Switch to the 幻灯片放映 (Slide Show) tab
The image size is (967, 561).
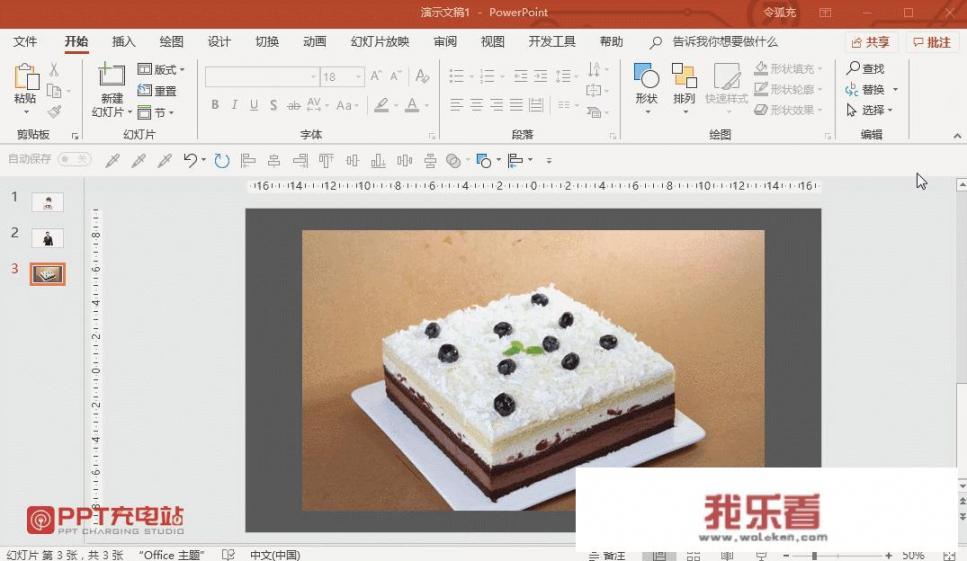(380, 41)
